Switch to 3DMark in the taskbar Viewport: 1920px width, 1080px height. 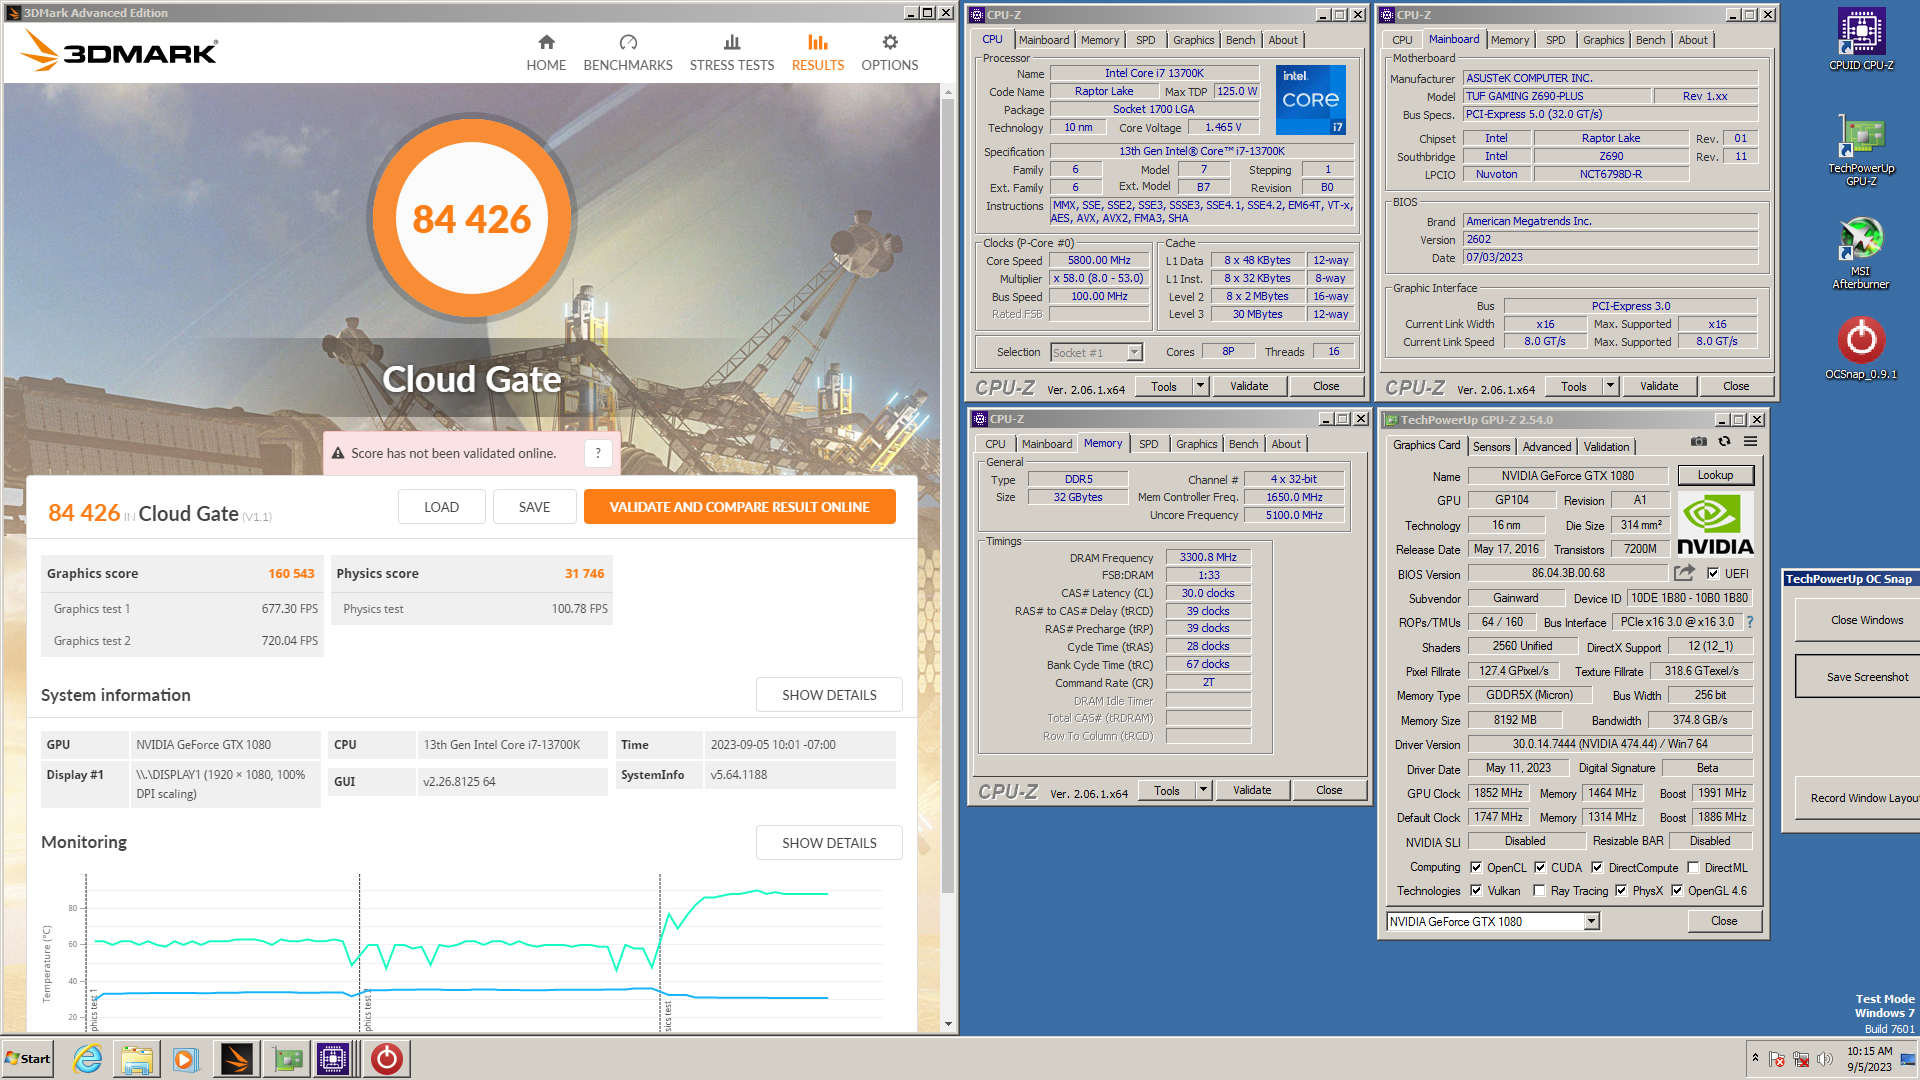237,1059
